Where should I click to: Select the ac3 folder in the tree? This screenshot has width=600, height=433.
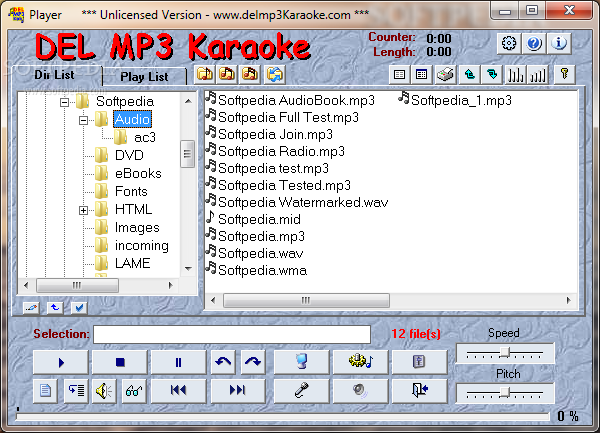[x=145, y=137]
